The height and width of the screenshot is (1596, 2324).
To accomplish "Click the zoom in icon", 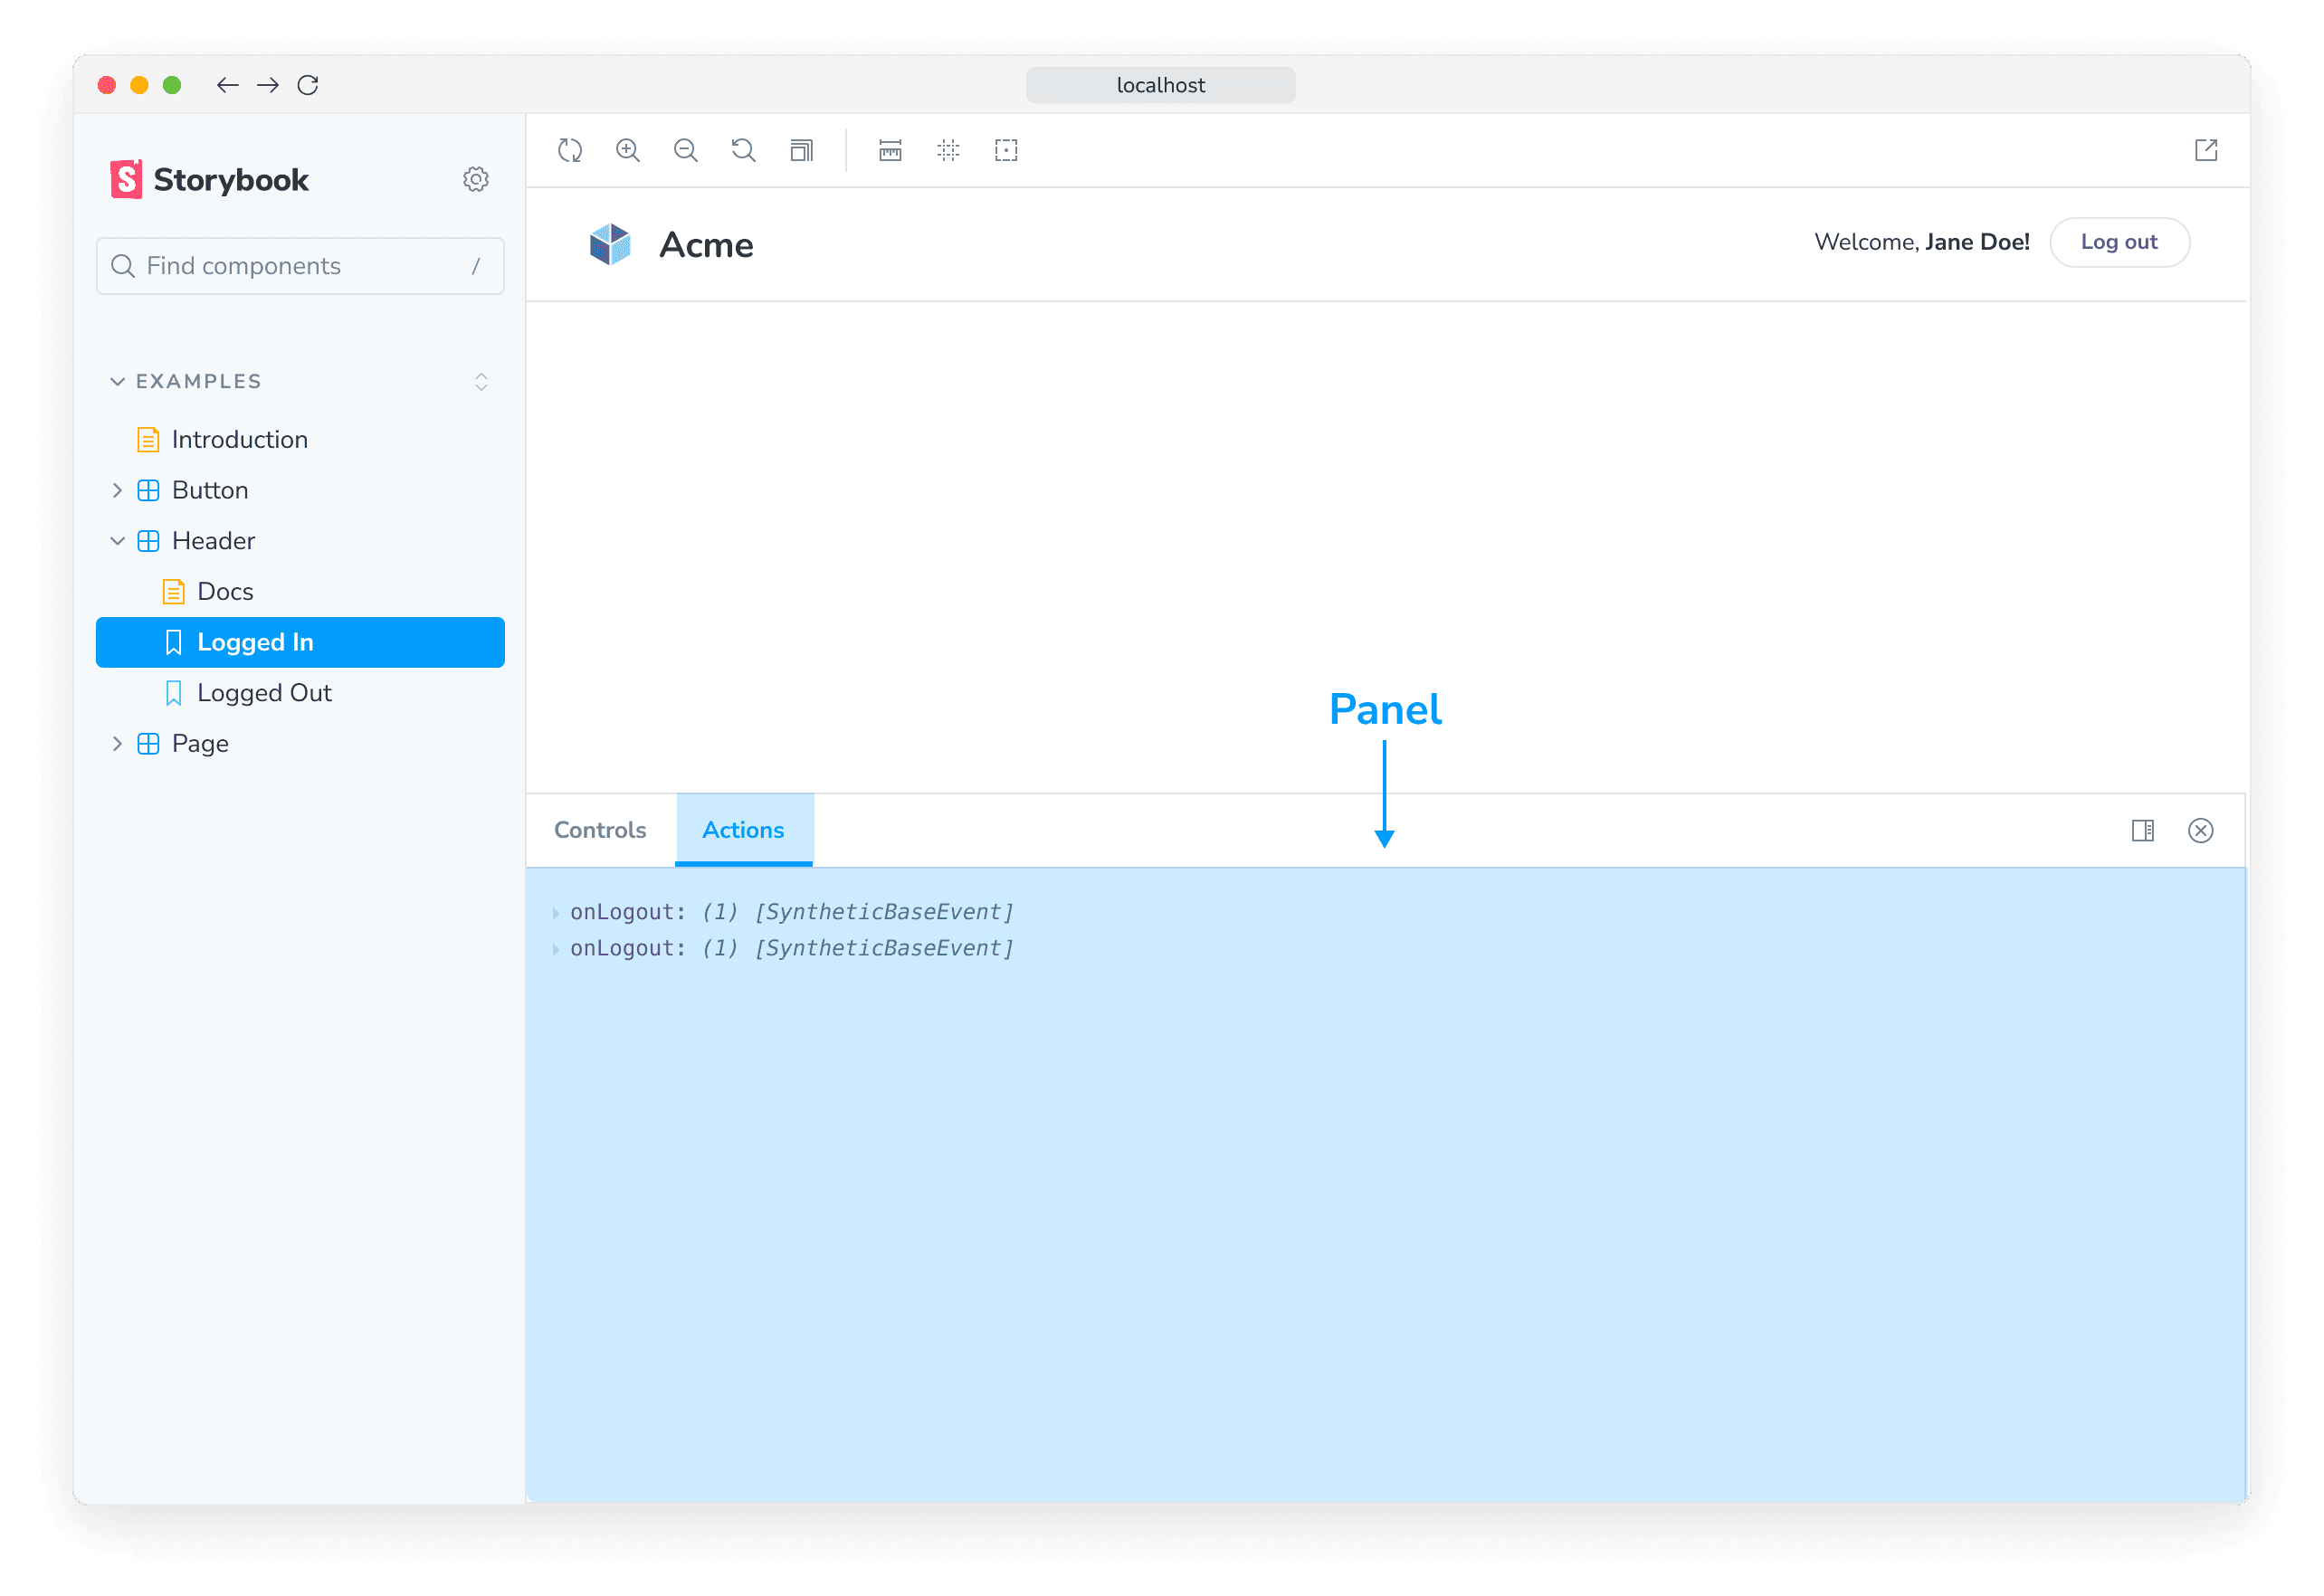I will click(x=629, y=150).
